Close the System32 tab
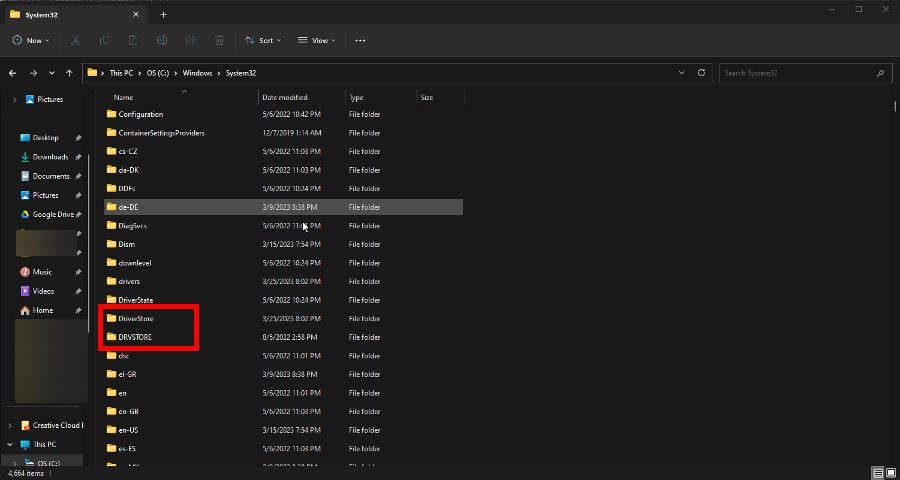Viewport: 900px width, 480px height. (135, 14)
